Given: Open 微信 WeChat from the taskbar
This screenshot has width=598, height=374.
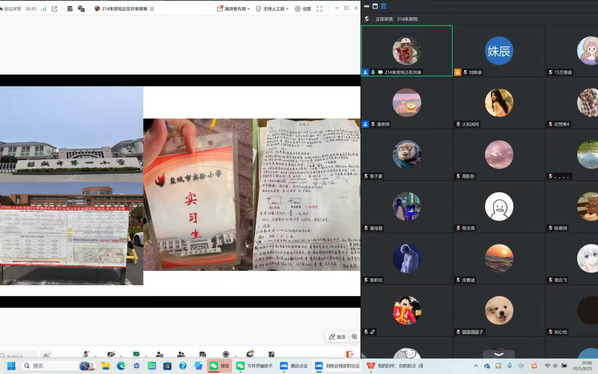Looking at the screenshot, I should pos(220,366).
